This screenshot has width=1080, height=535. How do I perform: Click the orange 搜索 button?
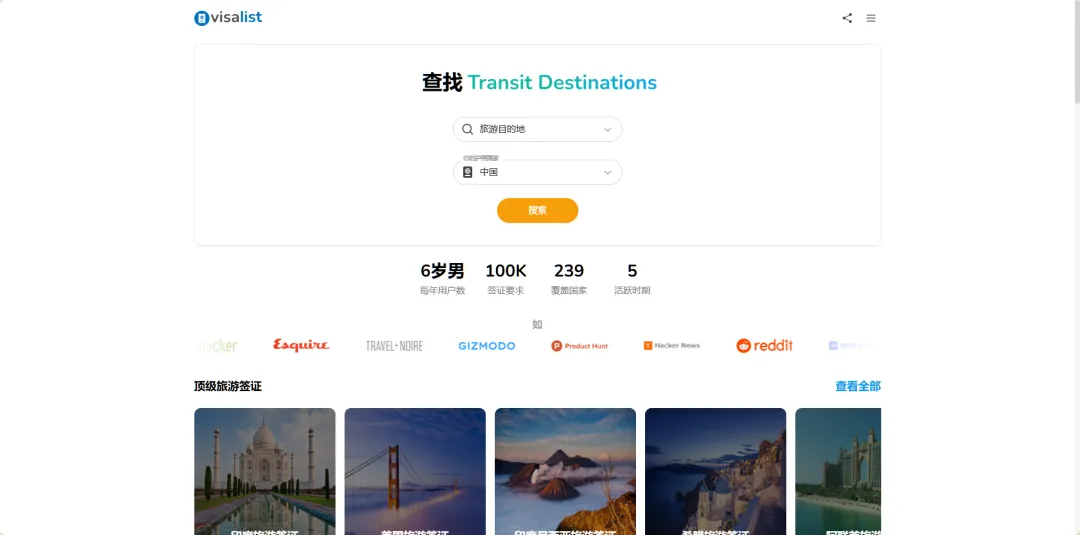(x=537, y=211)
